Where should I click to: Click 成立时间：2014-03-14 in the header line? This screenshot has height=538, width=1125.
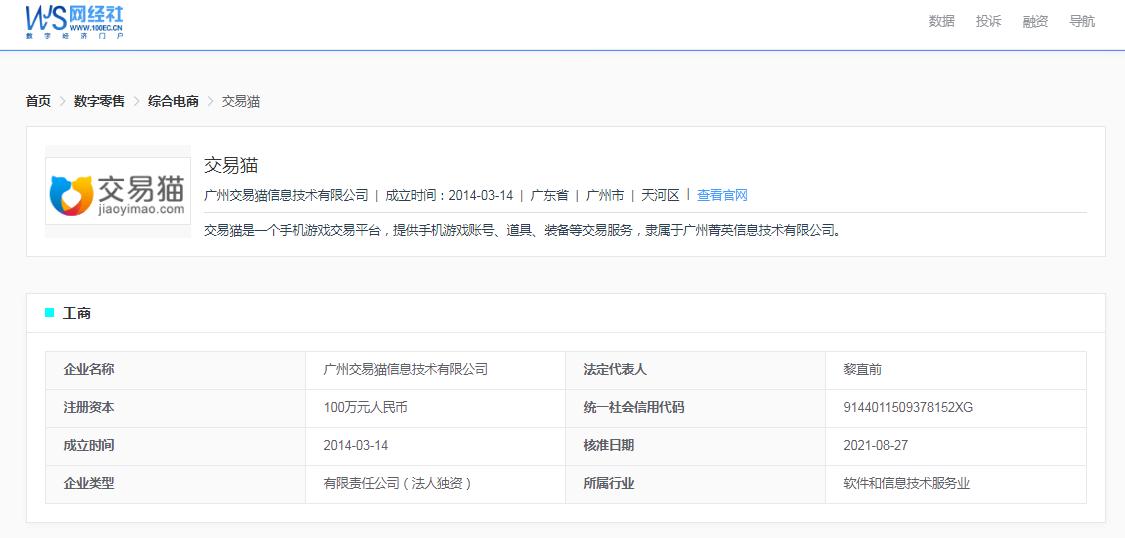pos(449,195)
